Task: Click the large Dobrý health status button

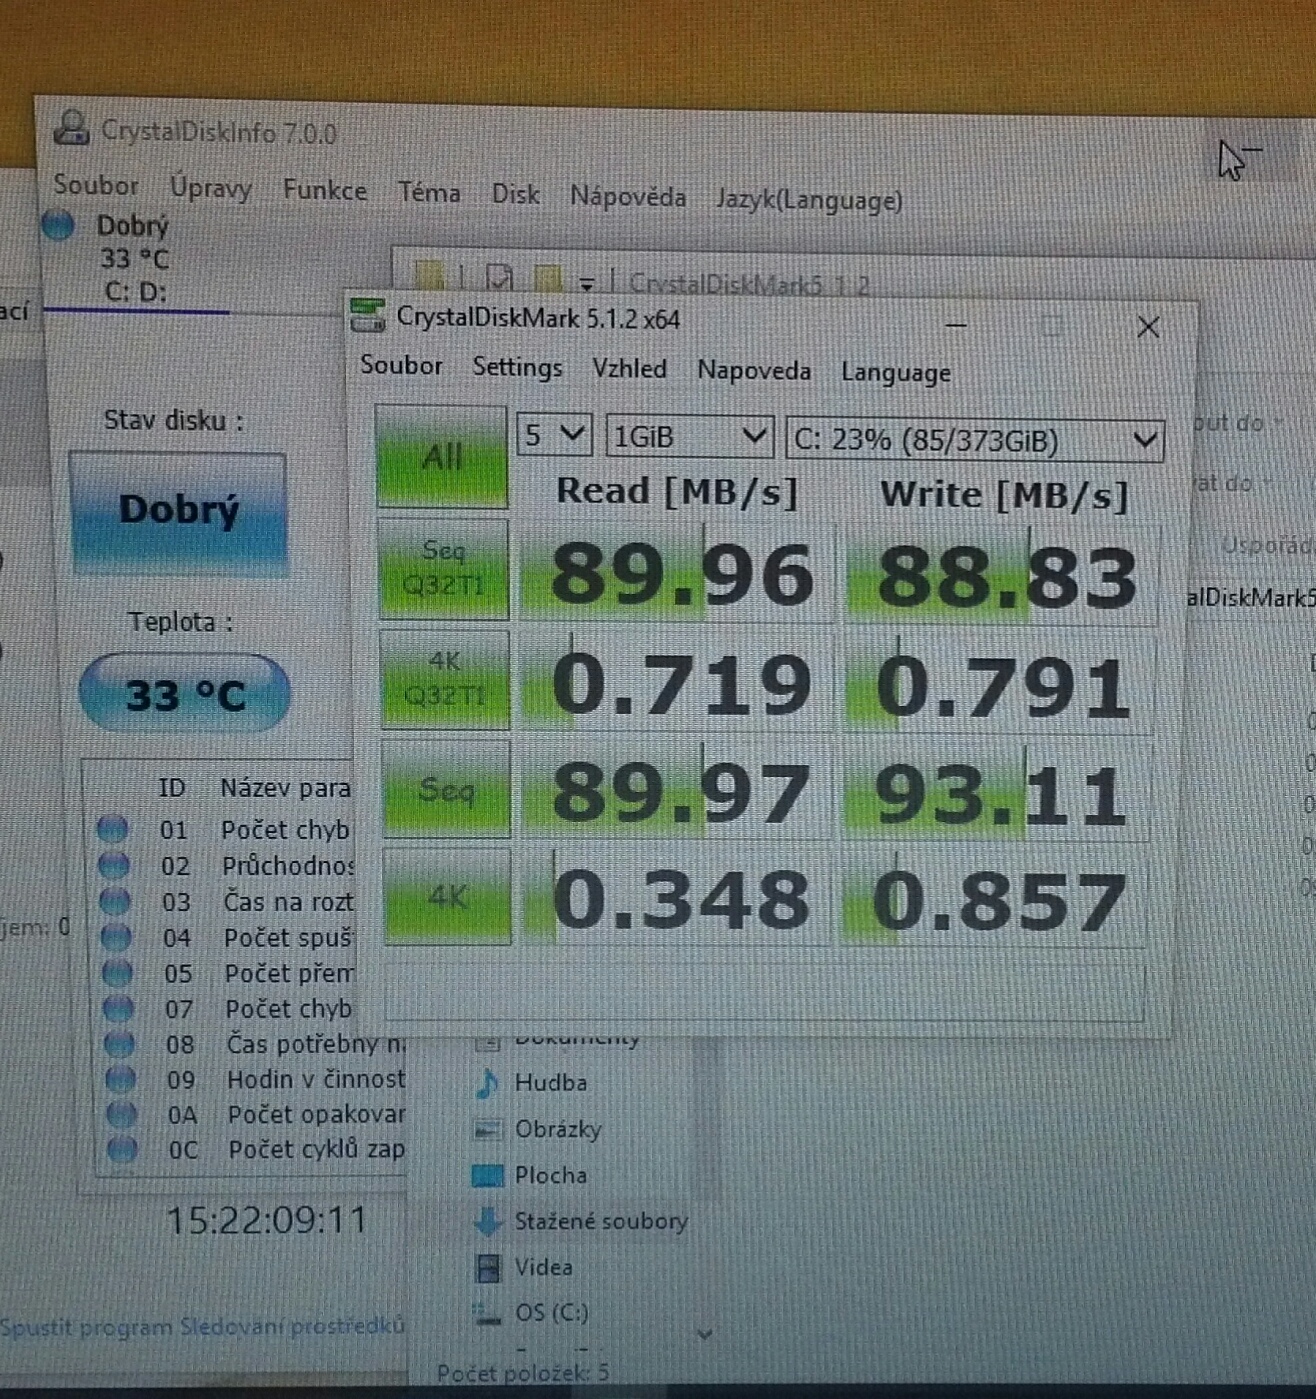Action: 179,513
